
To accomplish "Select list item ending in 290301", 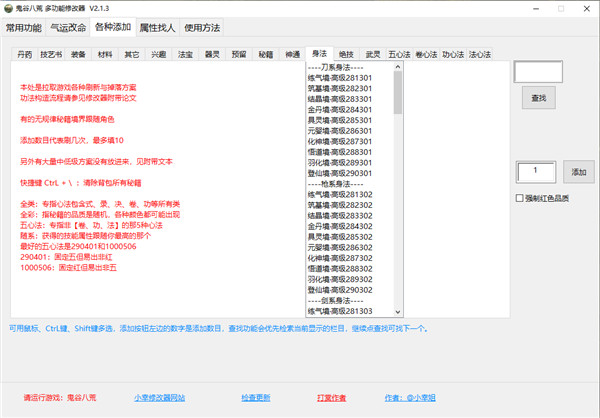I will pos(350,173).
